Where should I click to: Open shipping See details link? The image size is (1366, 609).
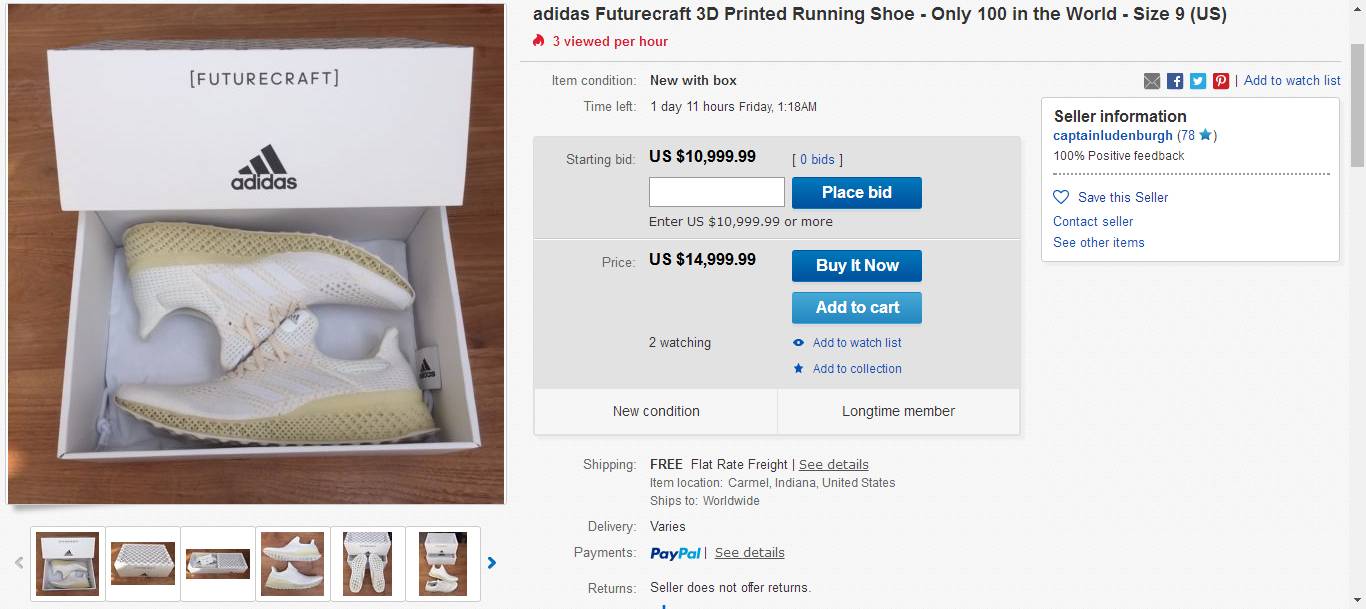point(833,465)
